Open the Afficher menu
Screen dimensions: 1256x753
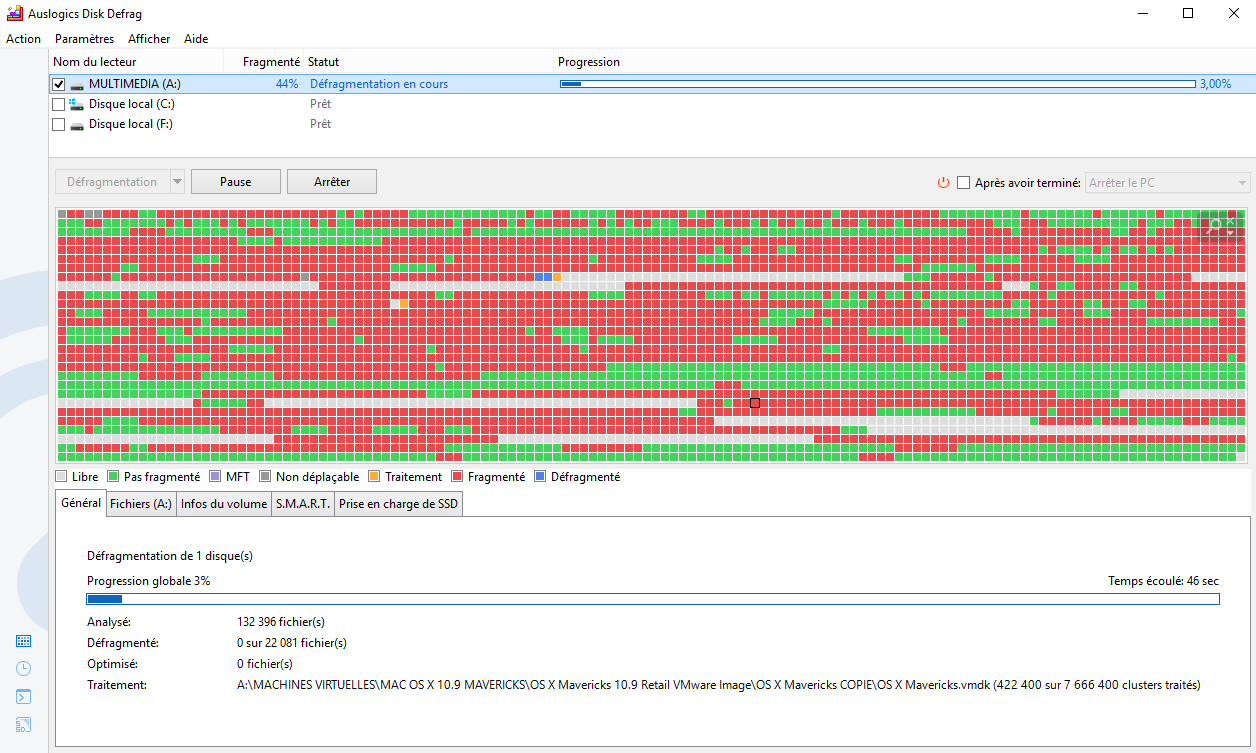(x=149, y=39)
